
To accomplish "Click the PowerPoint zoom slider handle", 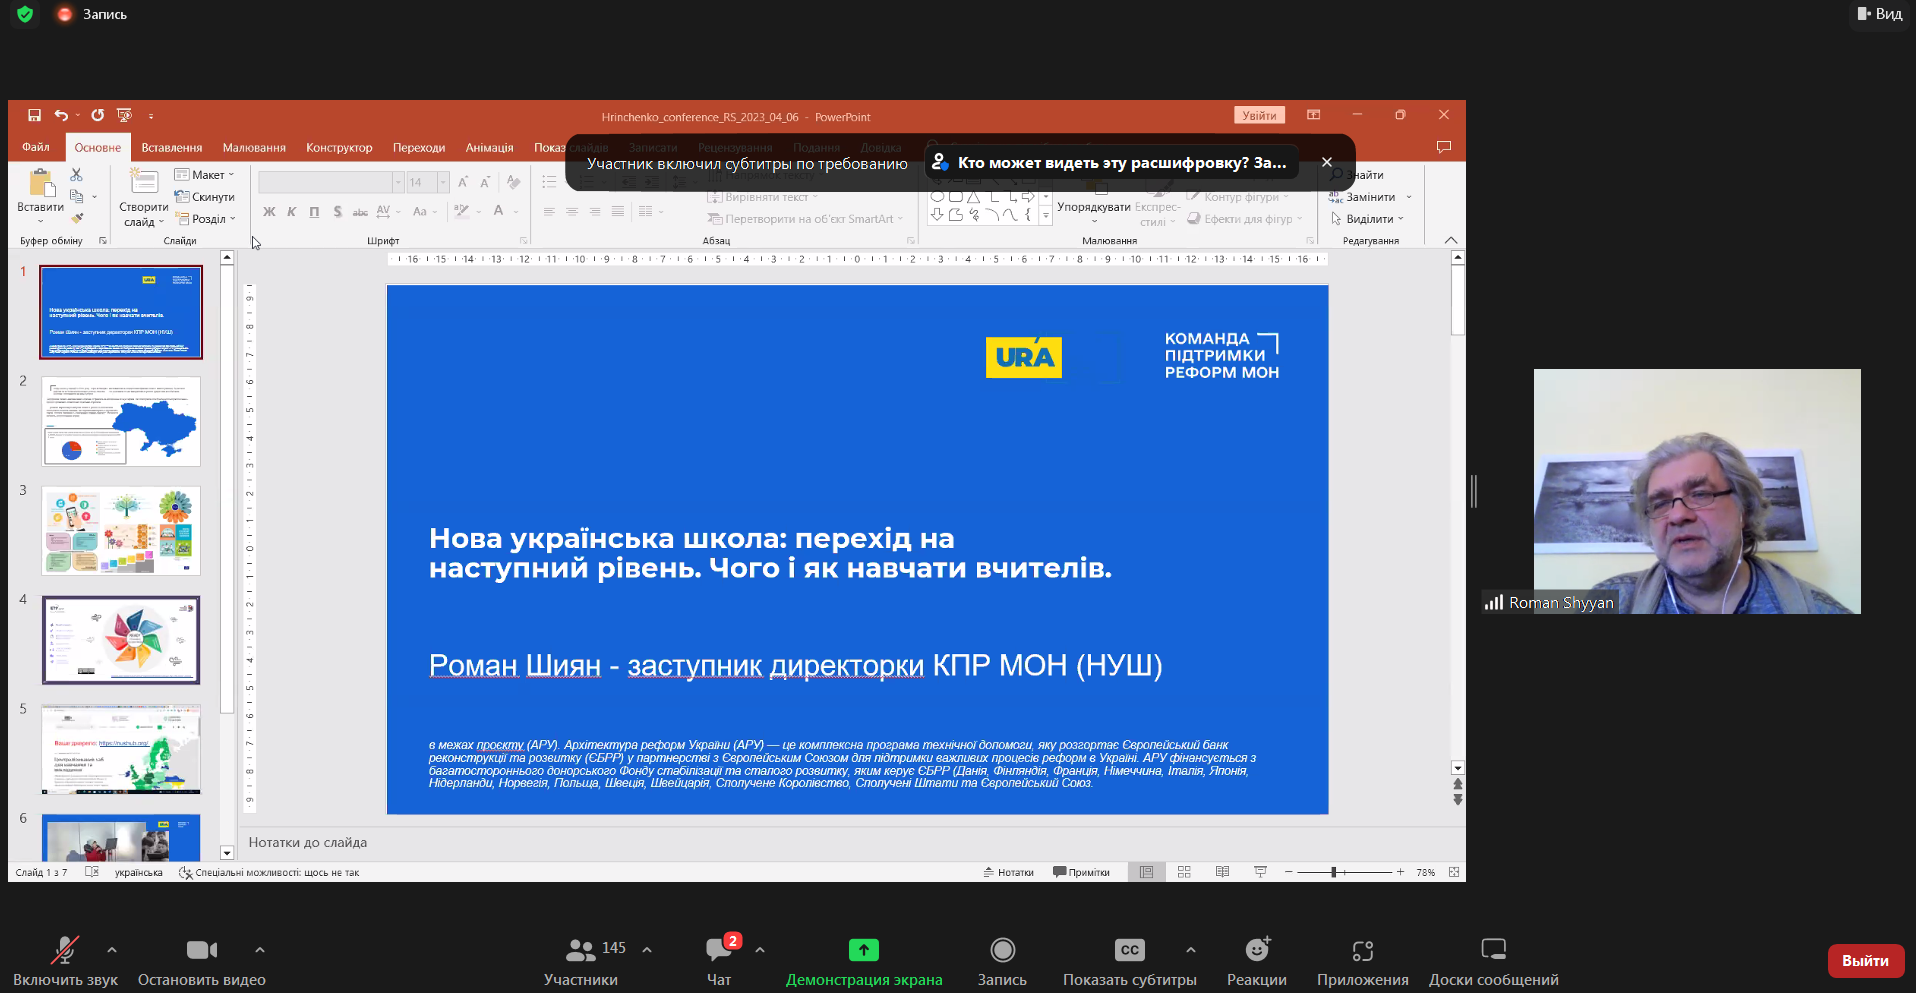I will pos(1334,872).
